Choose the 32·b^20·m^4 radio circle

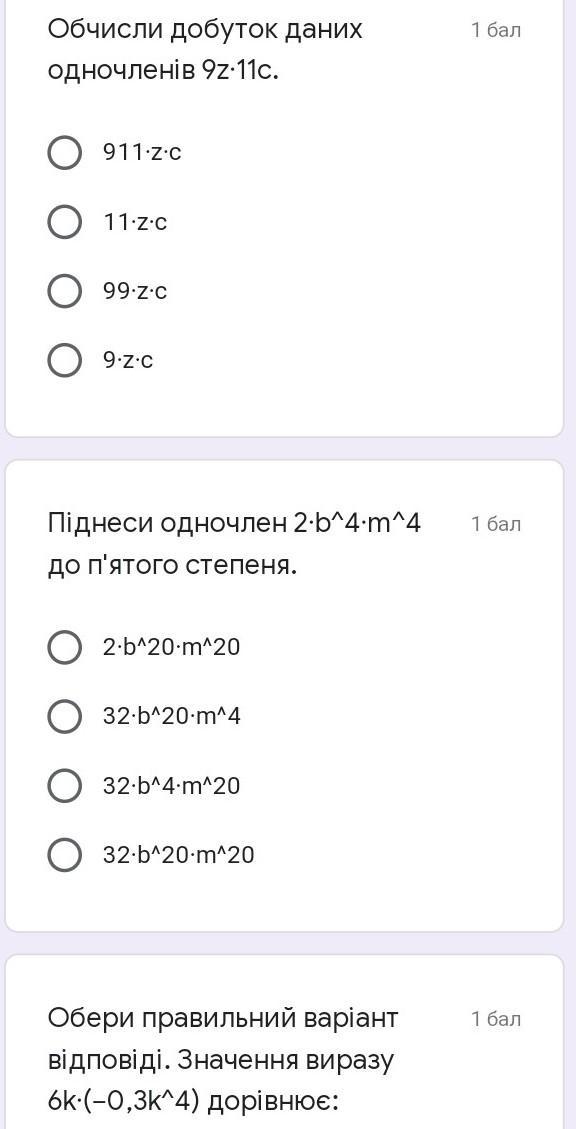[64, 716]
